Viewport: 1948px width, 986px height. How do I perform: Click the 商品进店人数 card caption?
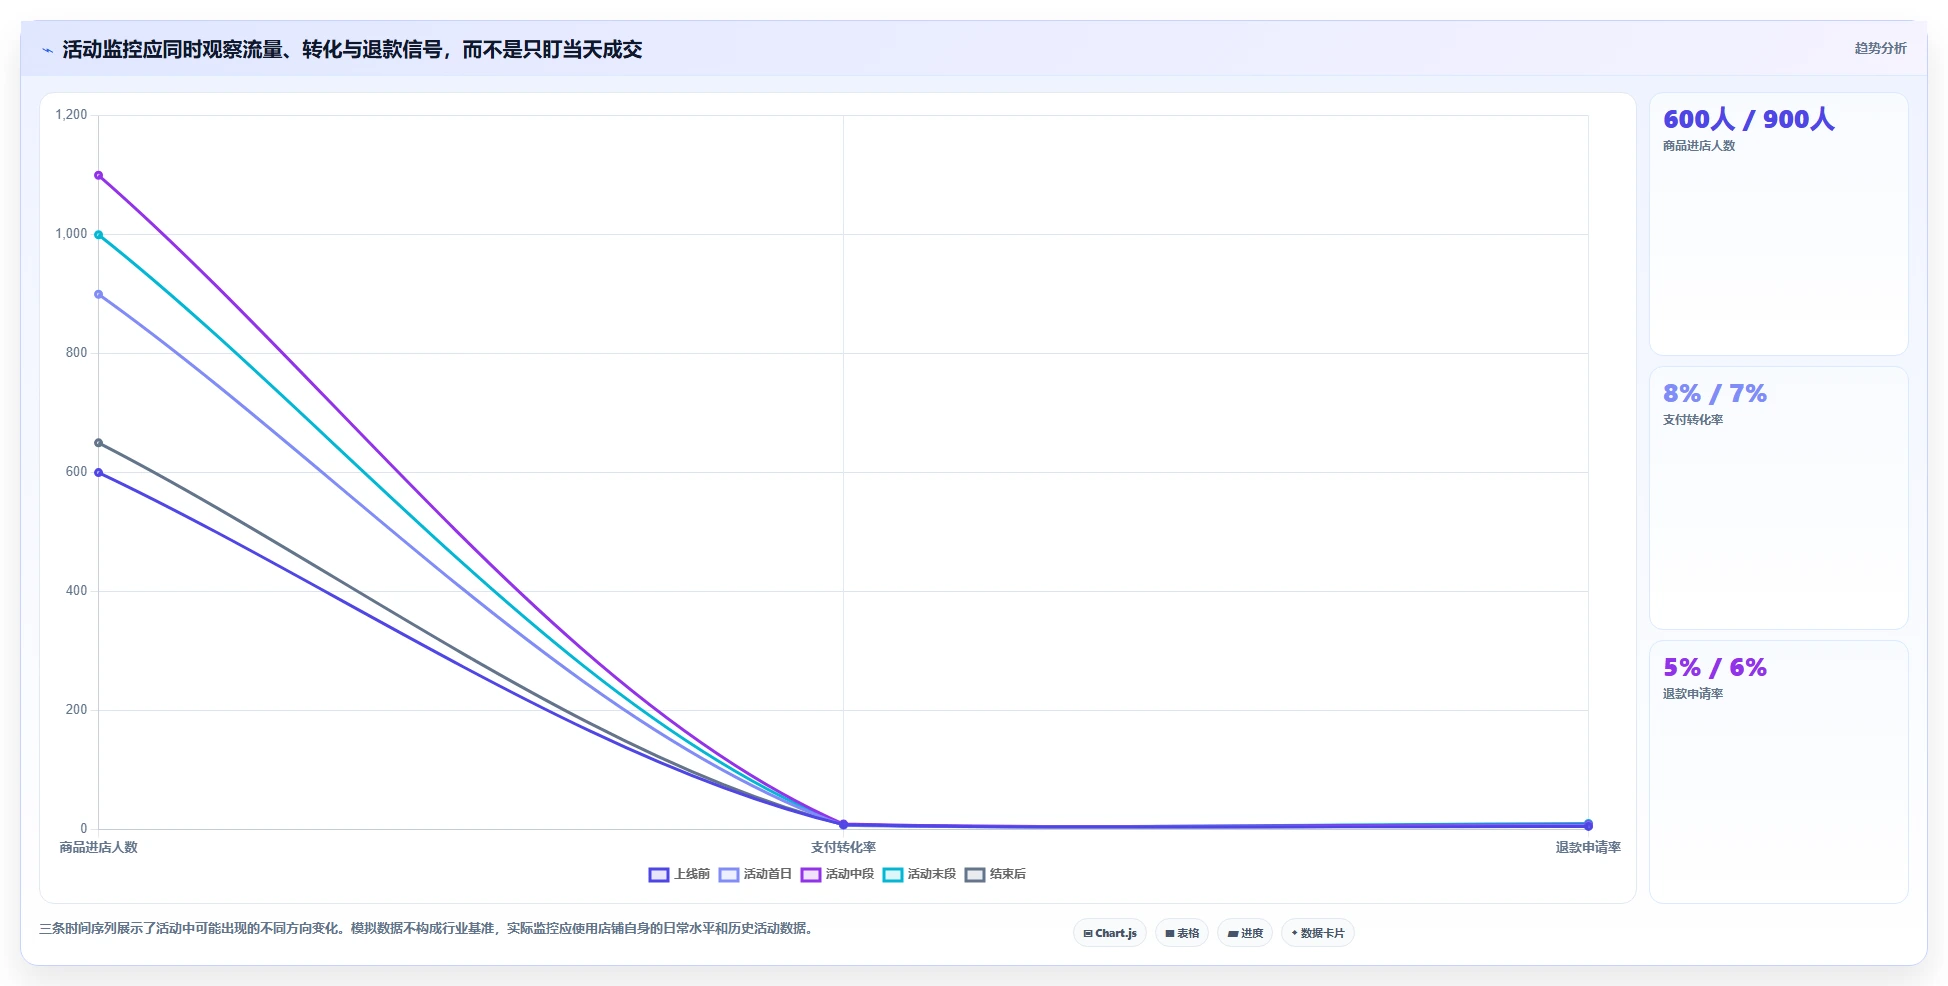click(1699, 146)
